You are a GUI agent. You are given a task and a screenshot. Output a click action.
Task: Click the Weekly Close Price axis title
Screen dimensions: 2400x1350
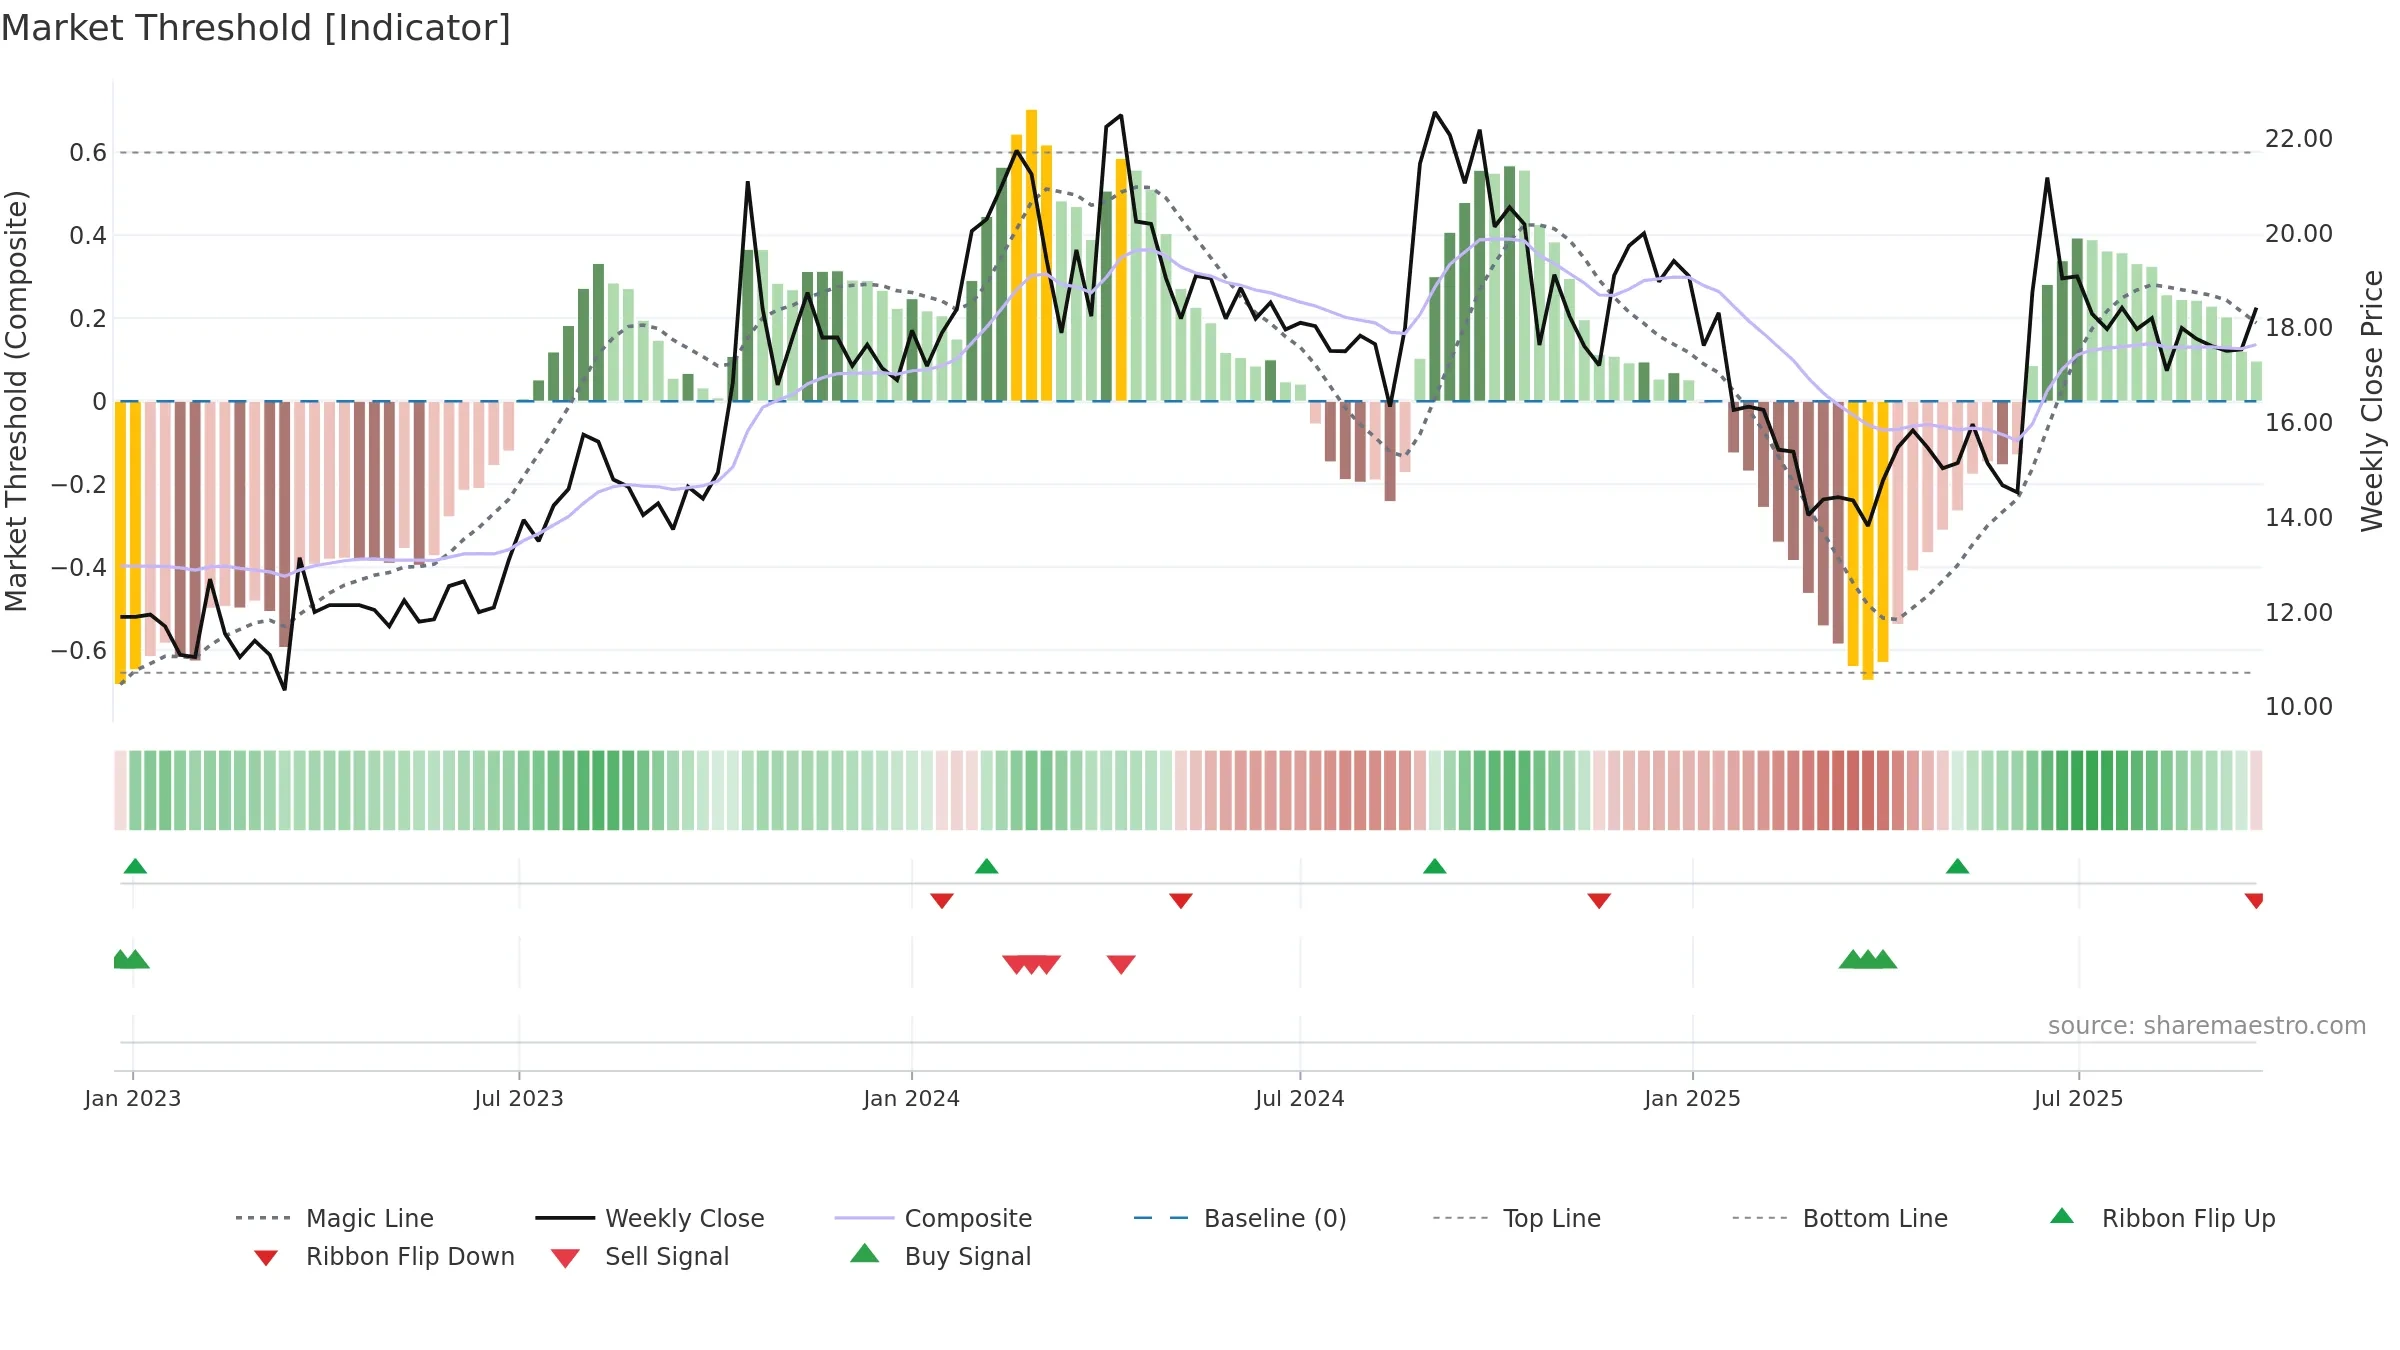pos(2372,400)
